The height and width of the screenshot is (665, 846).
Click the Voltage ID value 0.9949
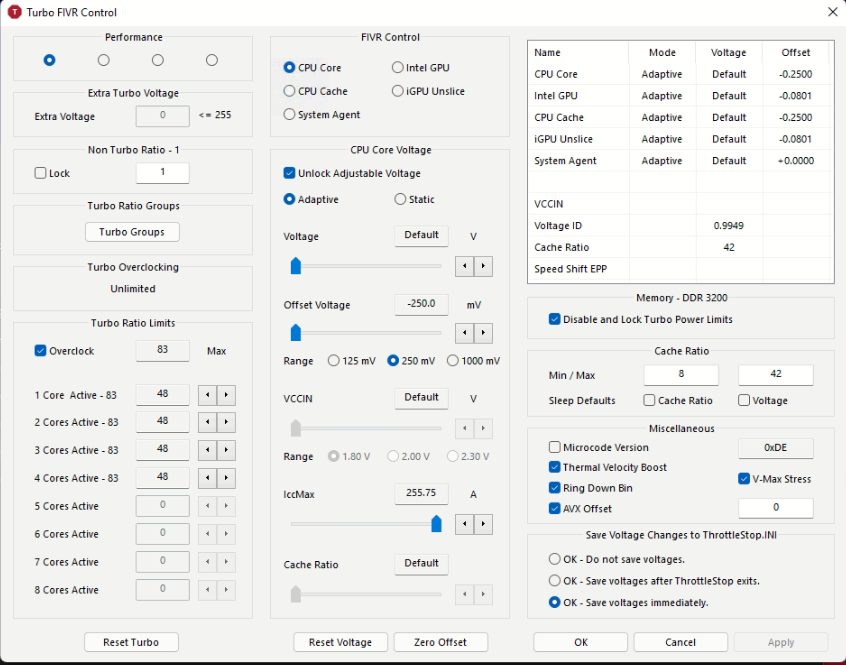pyautogui.click(x=728, y=225)
